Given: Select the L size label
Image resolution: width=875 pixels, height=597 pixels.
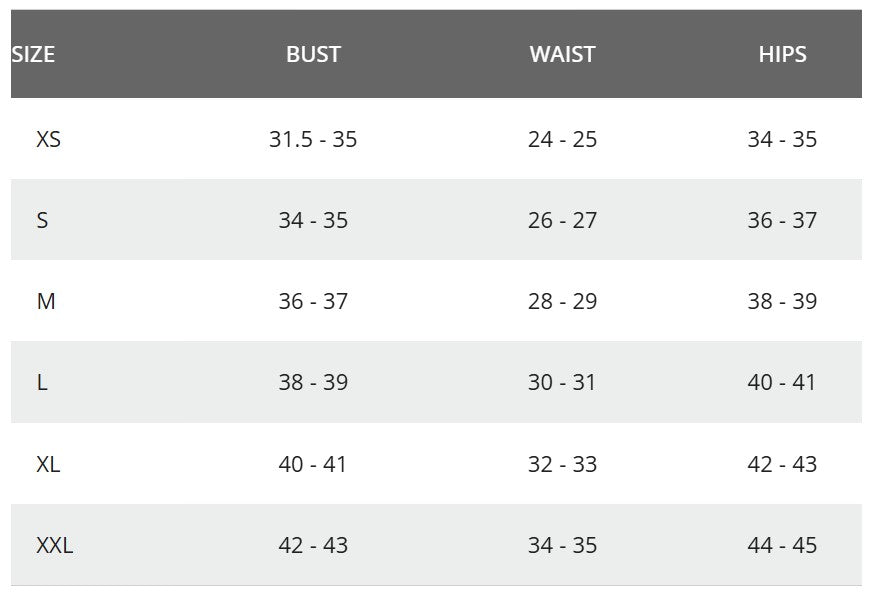Looking at the screenshot, I should 42,383.
